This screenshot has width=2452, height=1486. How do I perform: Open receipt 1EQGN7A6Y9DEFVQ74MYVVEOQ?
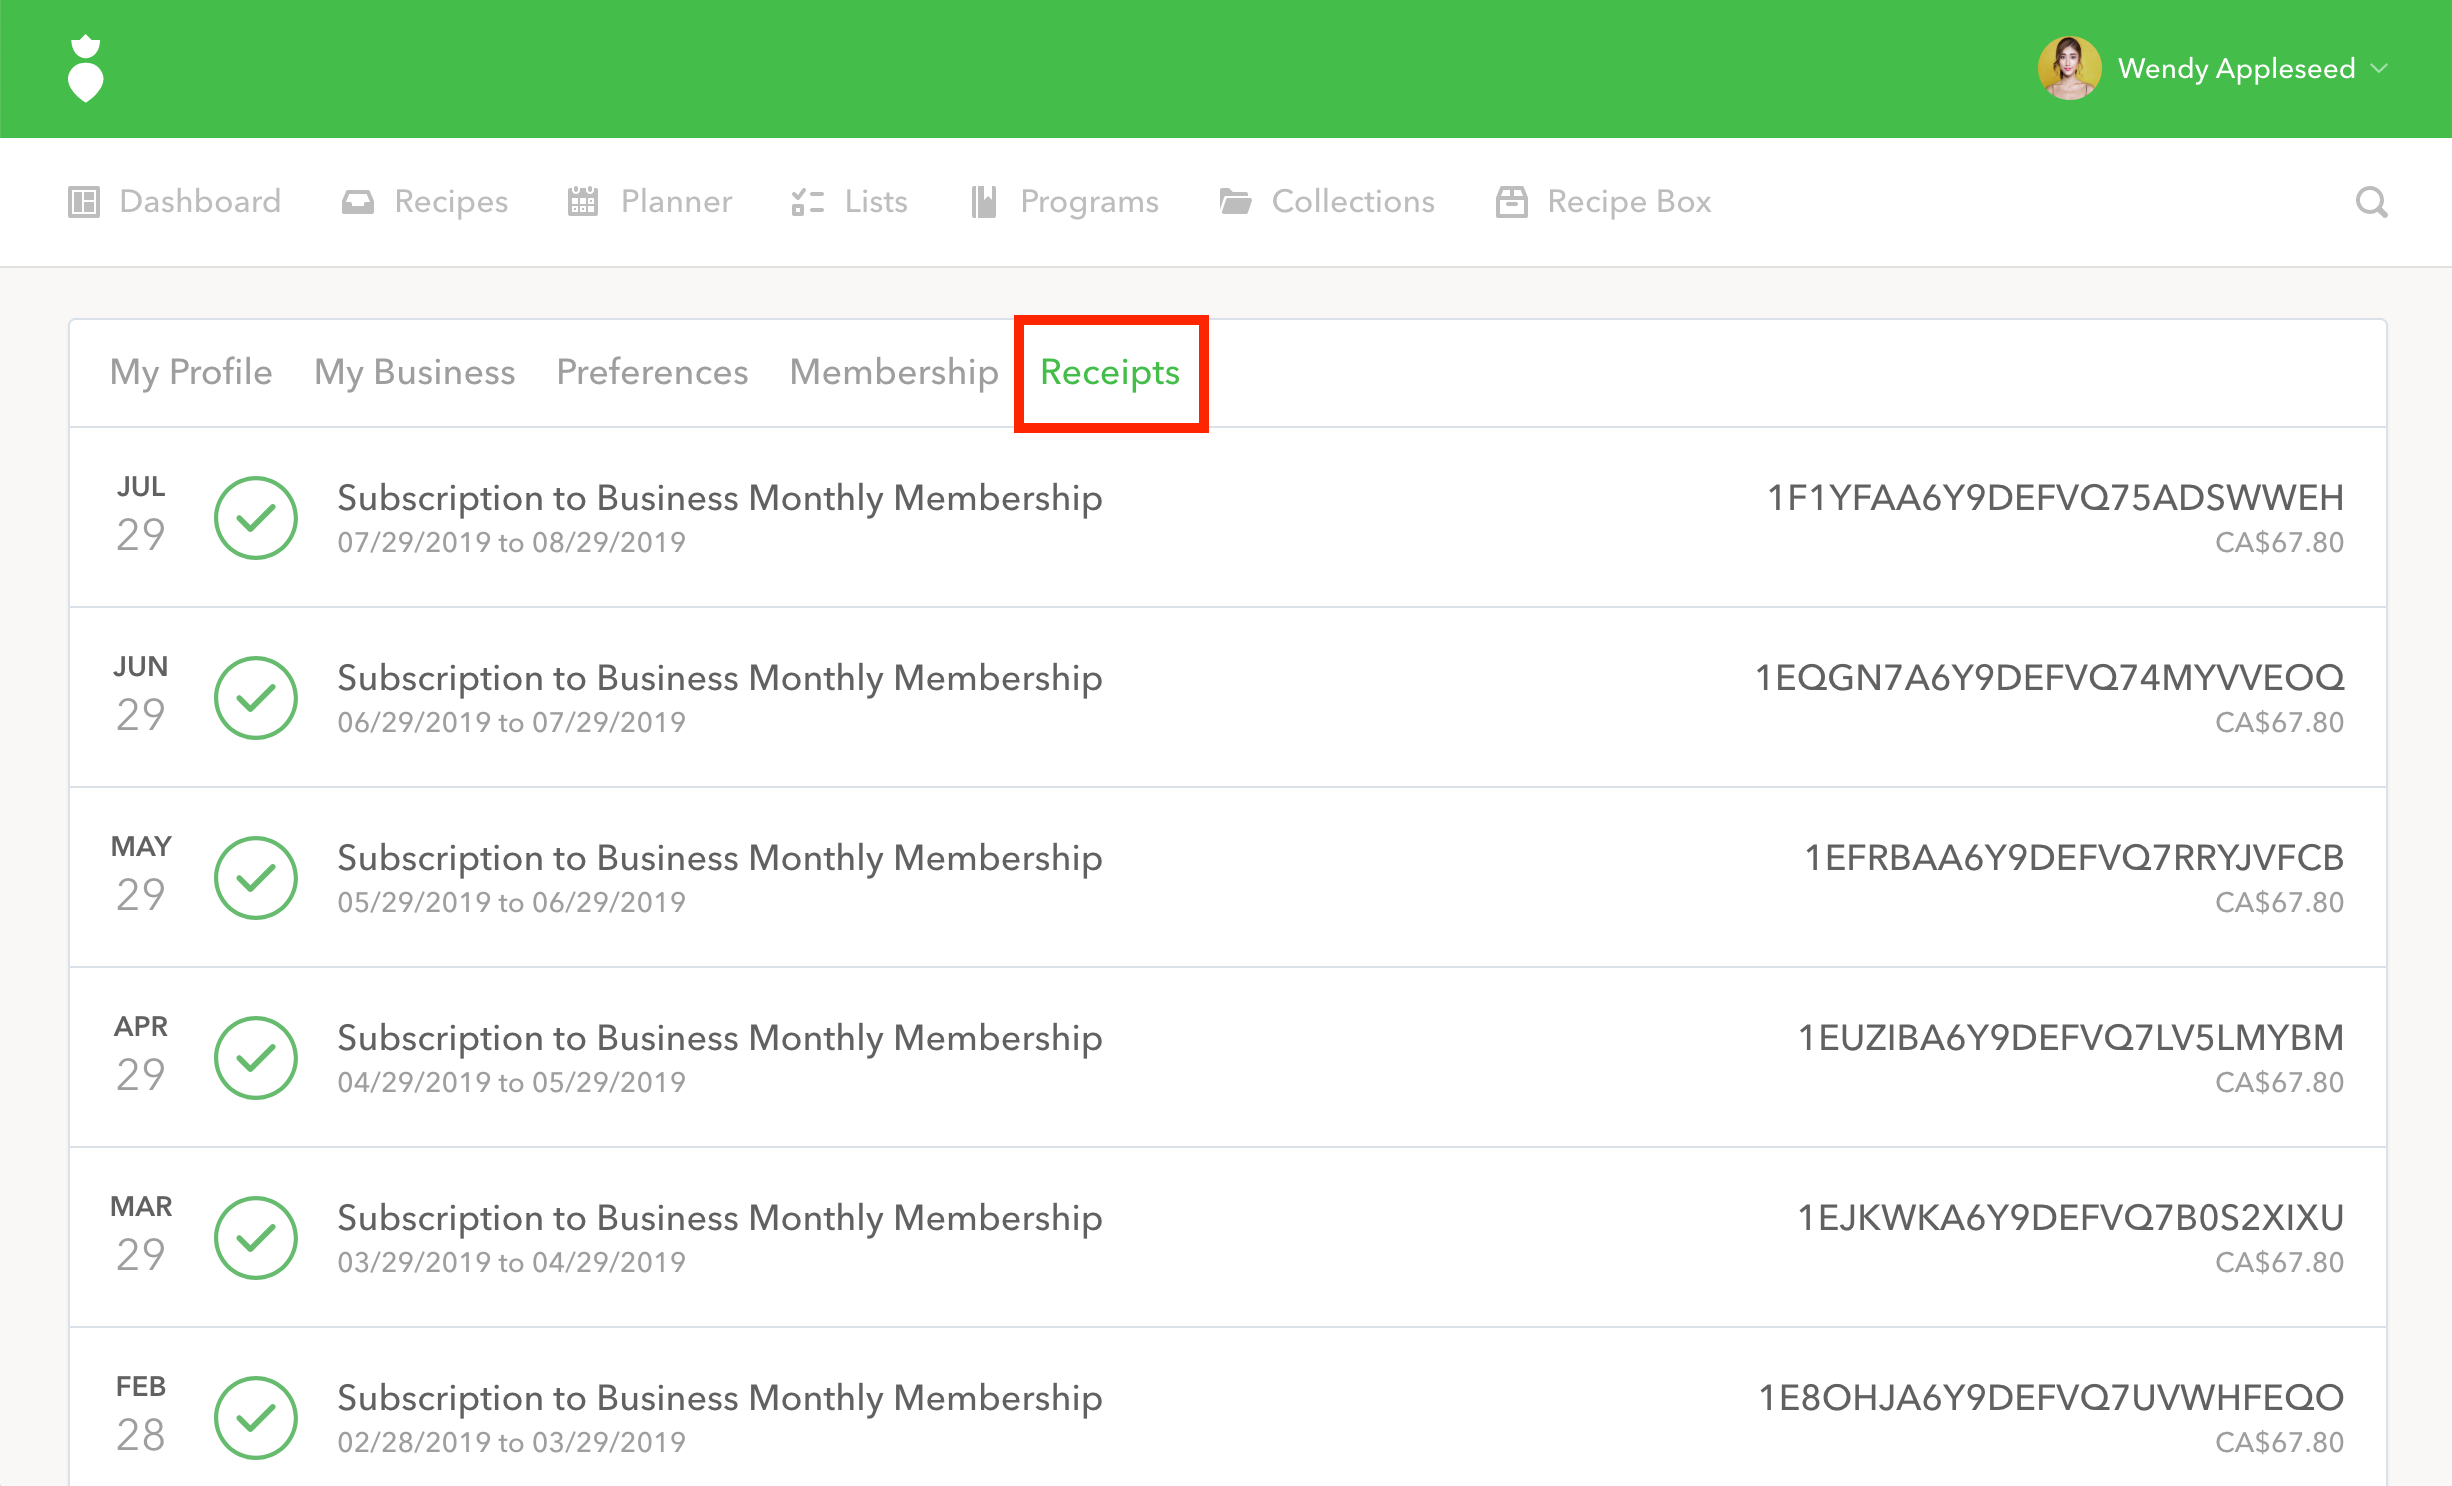(2049, 678)
